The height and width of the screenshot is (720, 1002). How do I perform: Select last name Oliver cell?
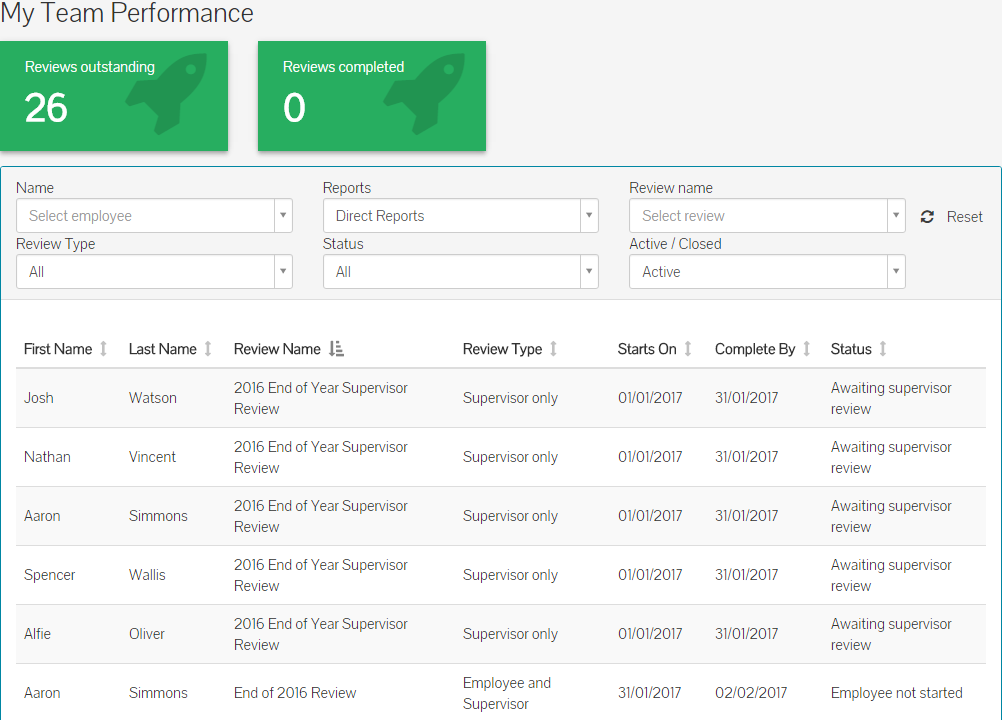coord(147,634)
